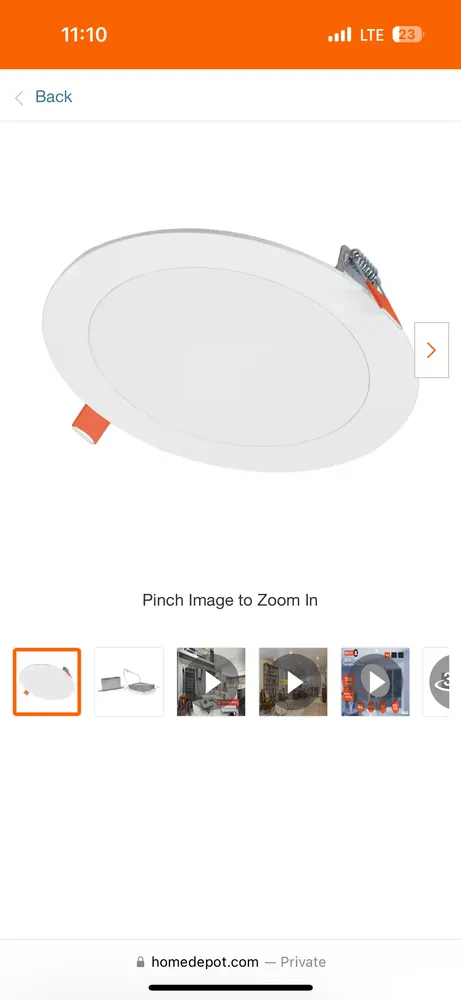
Task: Open the partially visible 360 view thumbnail
Action: 436,682
